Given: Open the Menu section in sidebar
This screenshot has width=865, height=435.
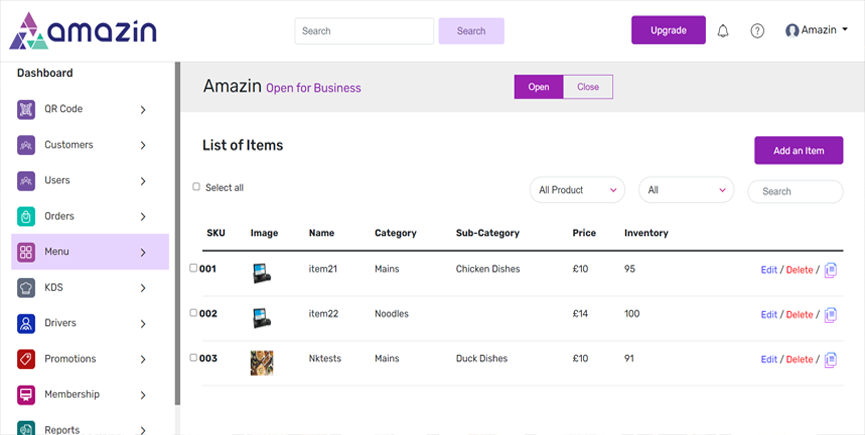Looking at the screenshot, I should [89, 252].
